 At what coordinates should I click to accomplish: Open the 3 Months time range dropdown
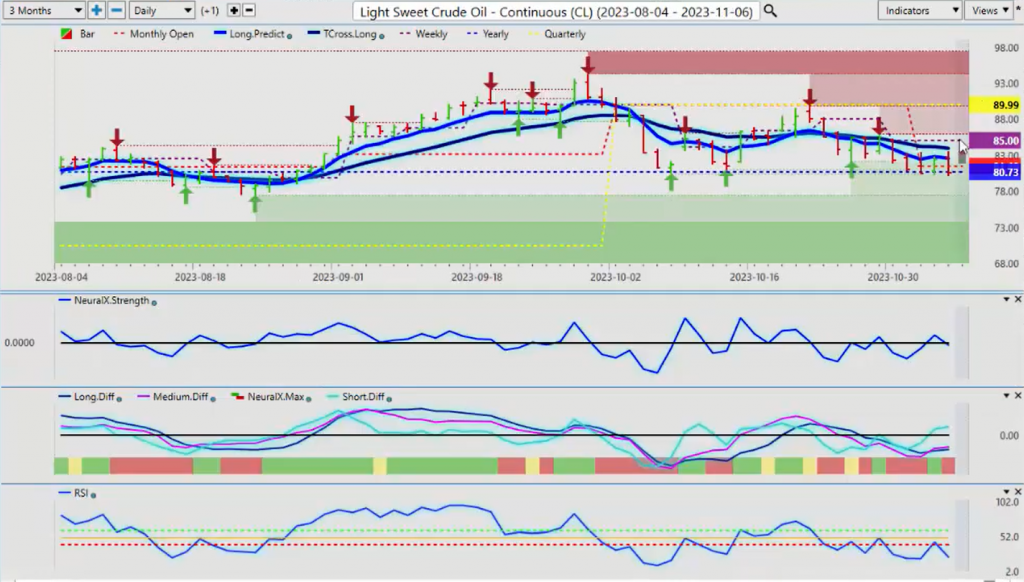point(42,10)
